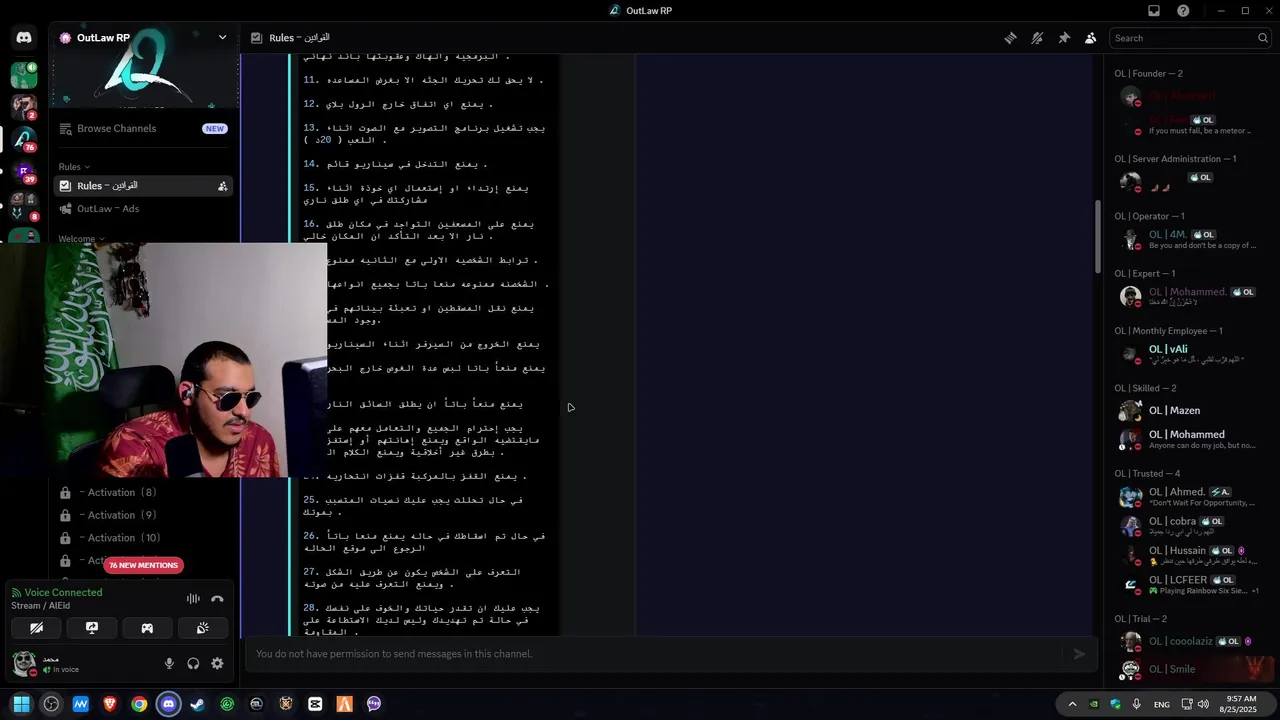Click create invite icon on Rules channel

click(x=222, y=186)
